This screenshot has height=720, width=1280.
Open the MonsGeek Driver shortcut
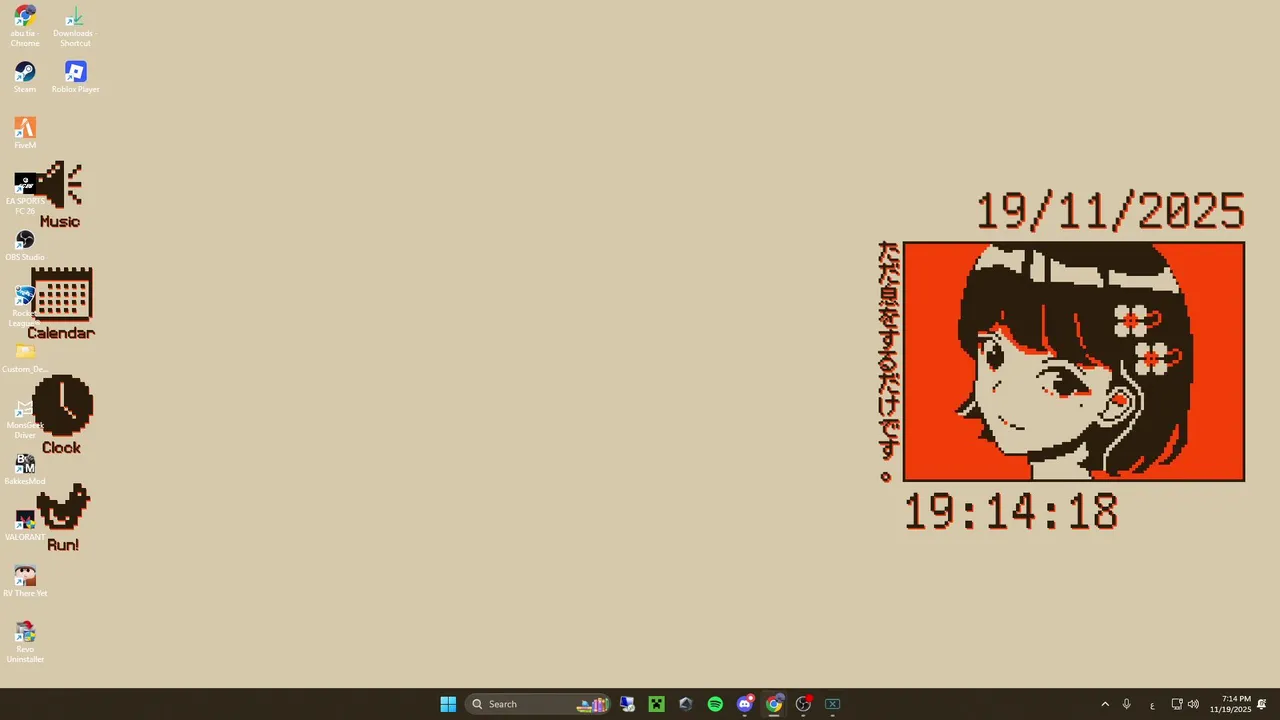(x=24, y=418)
